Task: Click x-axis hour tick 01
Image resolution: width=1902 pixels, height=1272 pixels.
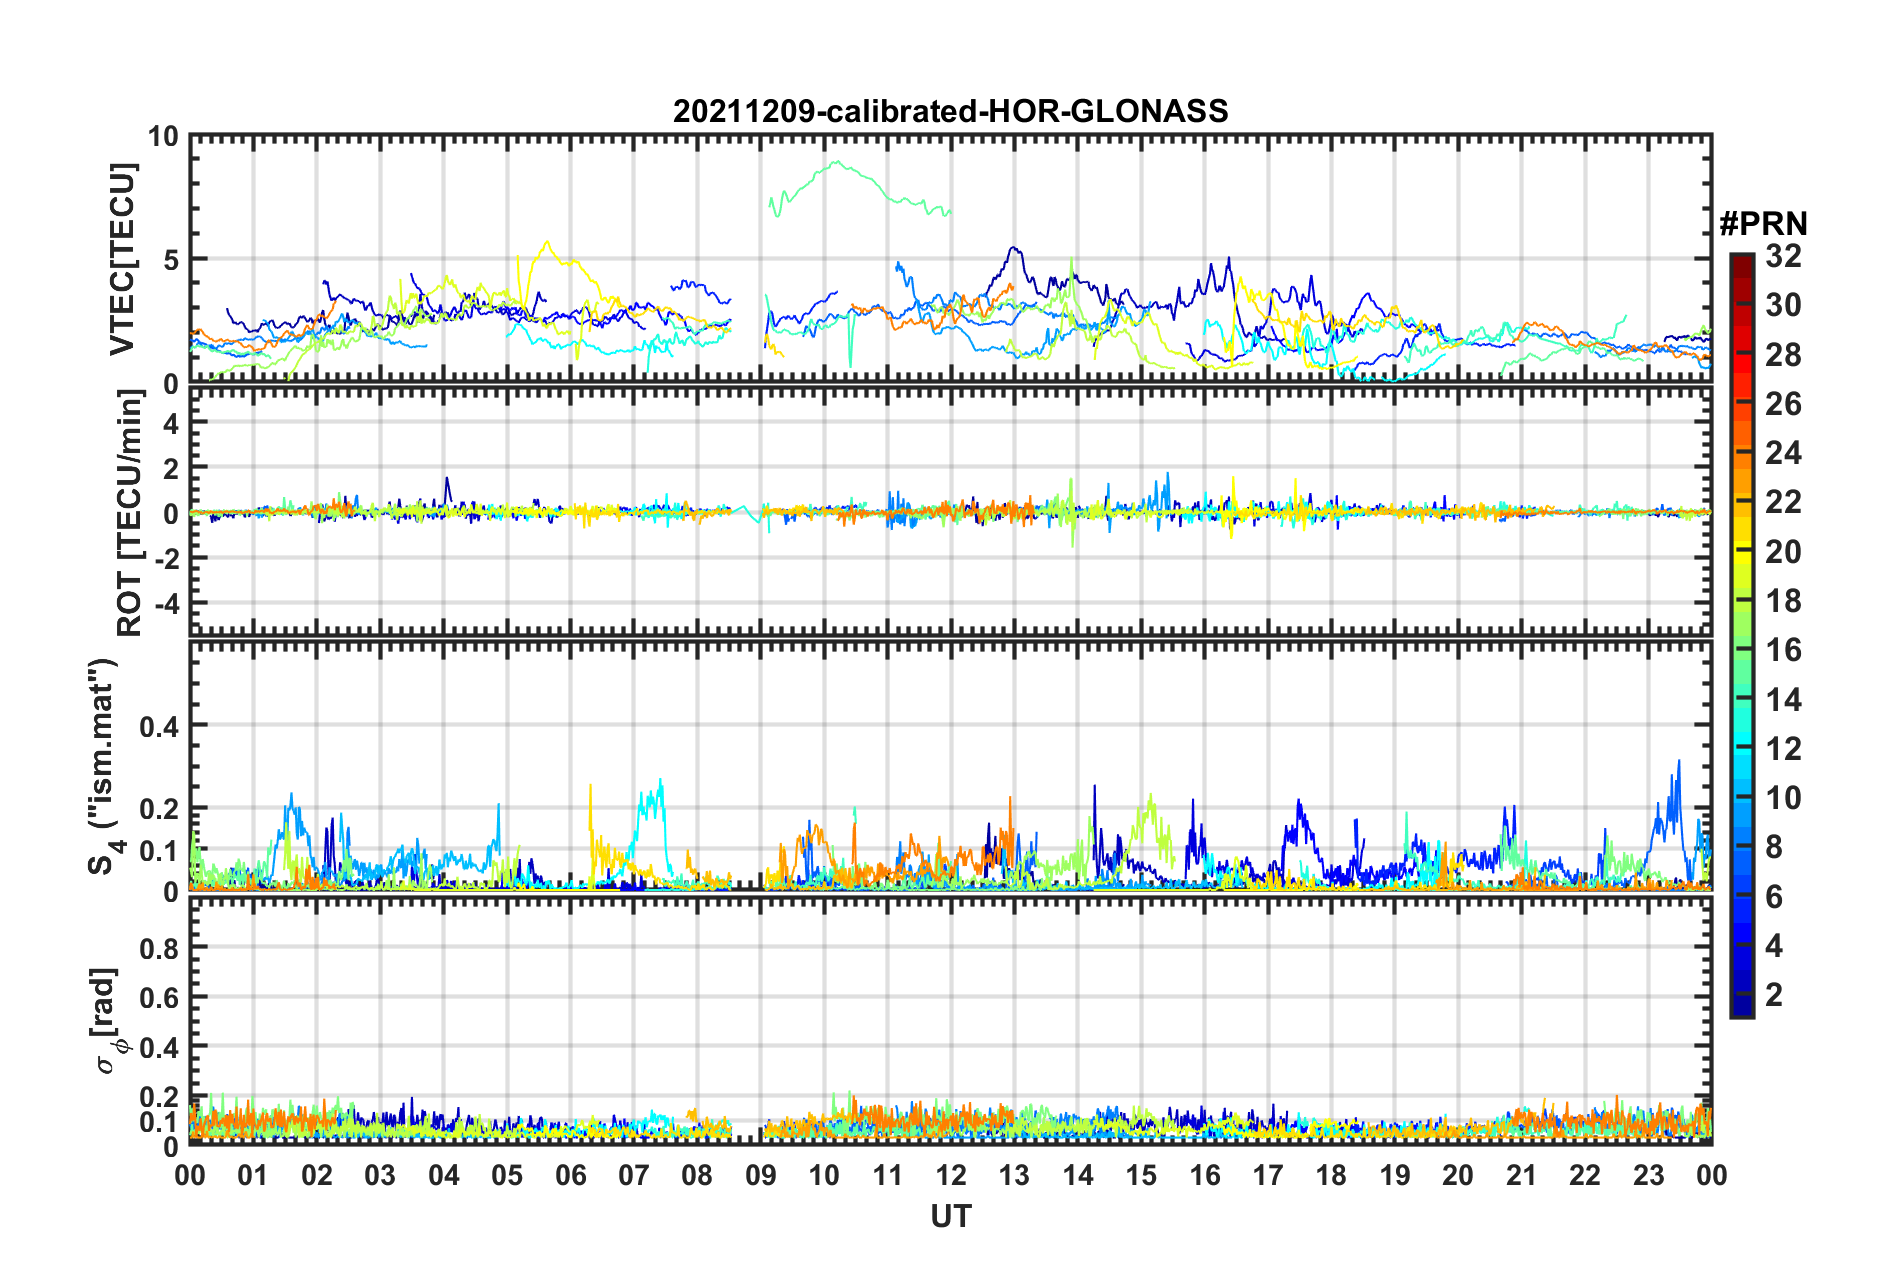Action: 253,1175
